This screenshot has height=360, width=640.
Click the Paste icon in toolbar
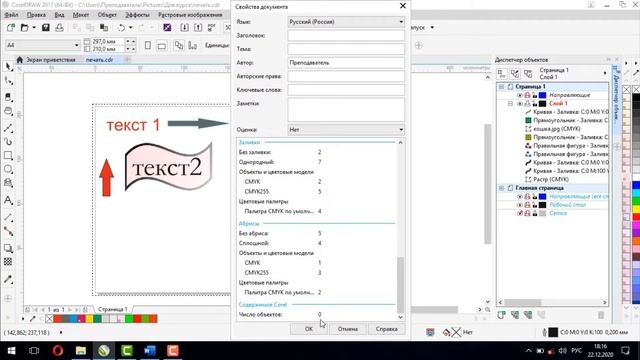104,28
